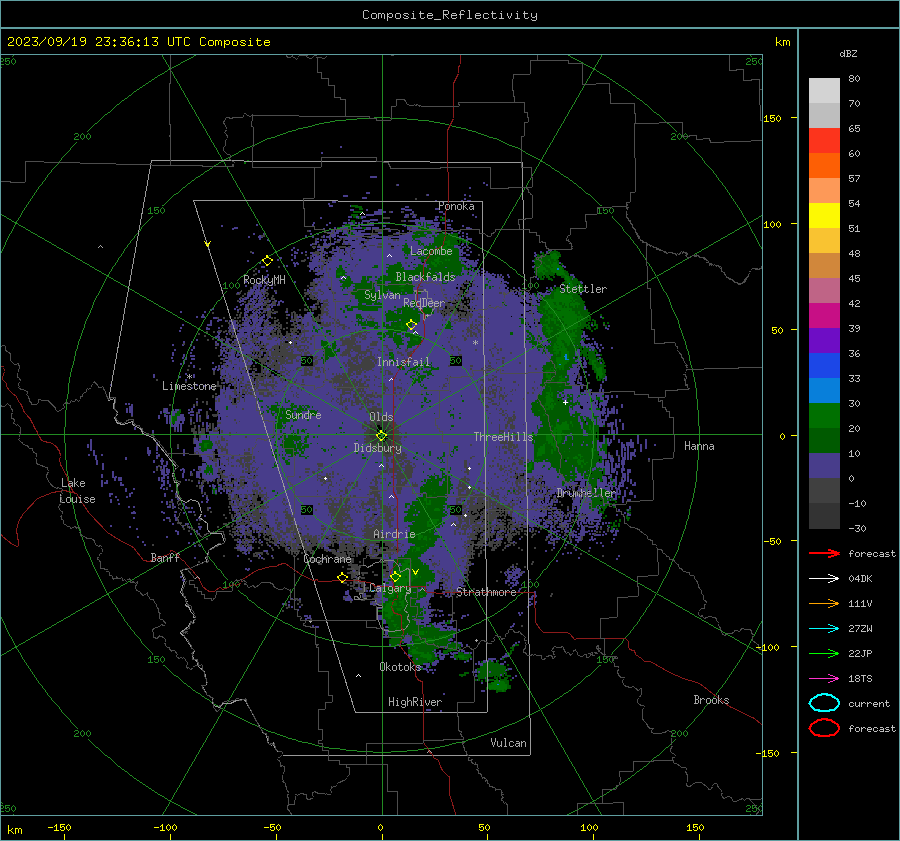Select the cyan 27ZW arrow legend icon

pyautogui.click(x=824, y=629)
